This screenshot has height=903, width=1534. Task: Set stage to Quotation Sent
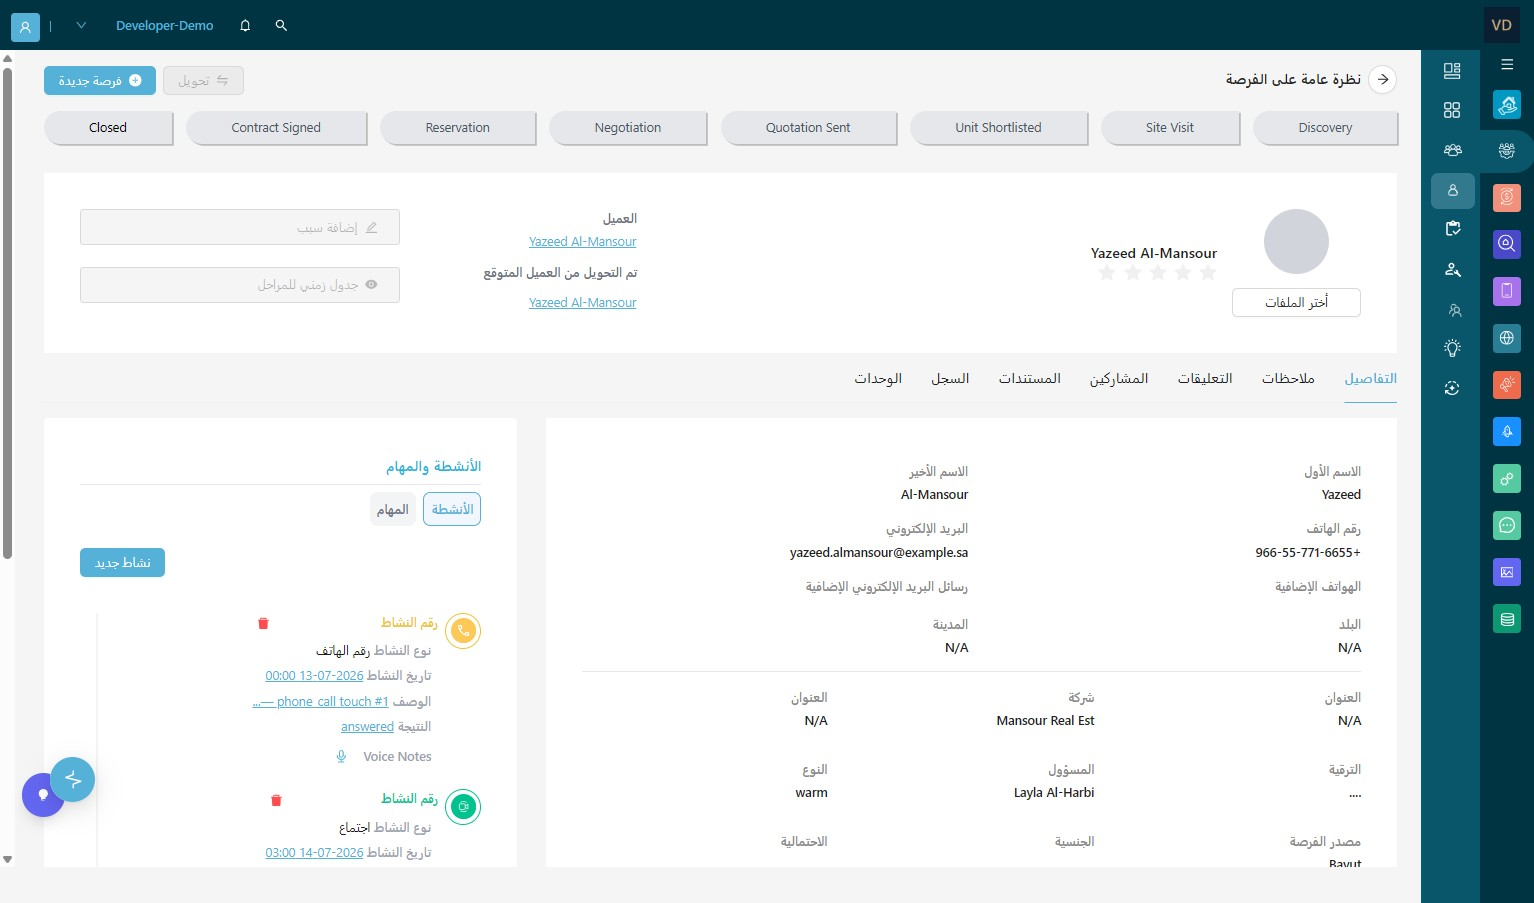(808, 128)
